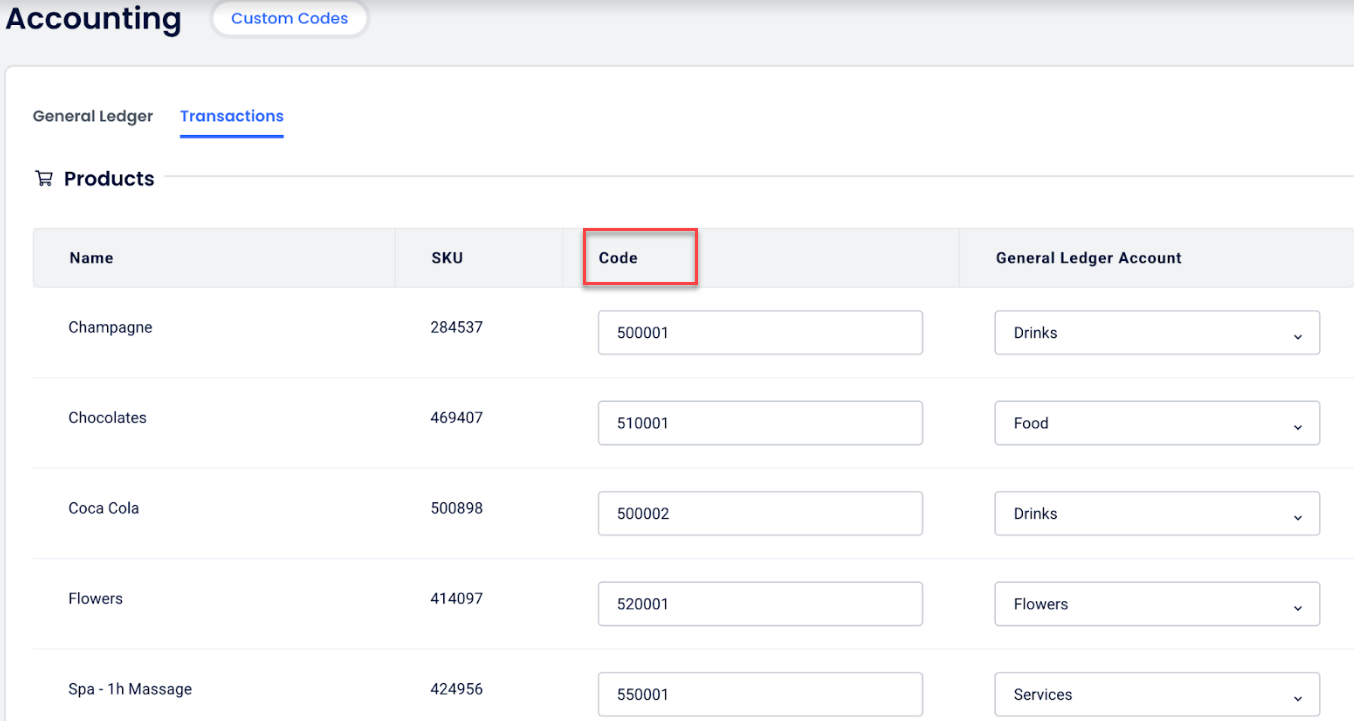Expand the Flowers ledger account dropdown
The height and width of the screenshot is (721, 1354).
coord(1157,604)
